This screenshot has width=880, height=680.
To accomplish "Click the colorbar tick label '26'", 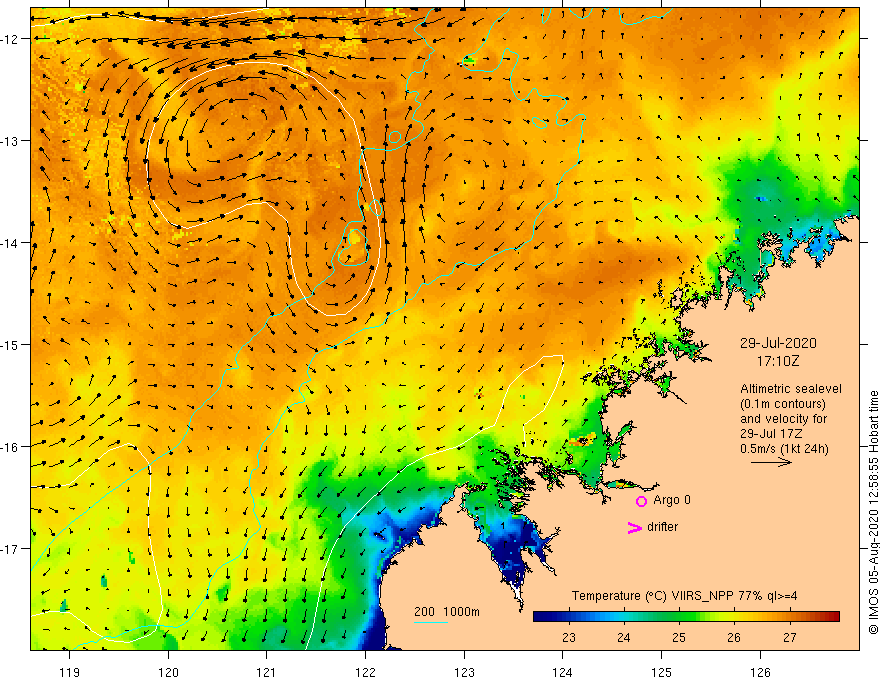I will pyautogui.click(x=734, y=637).
